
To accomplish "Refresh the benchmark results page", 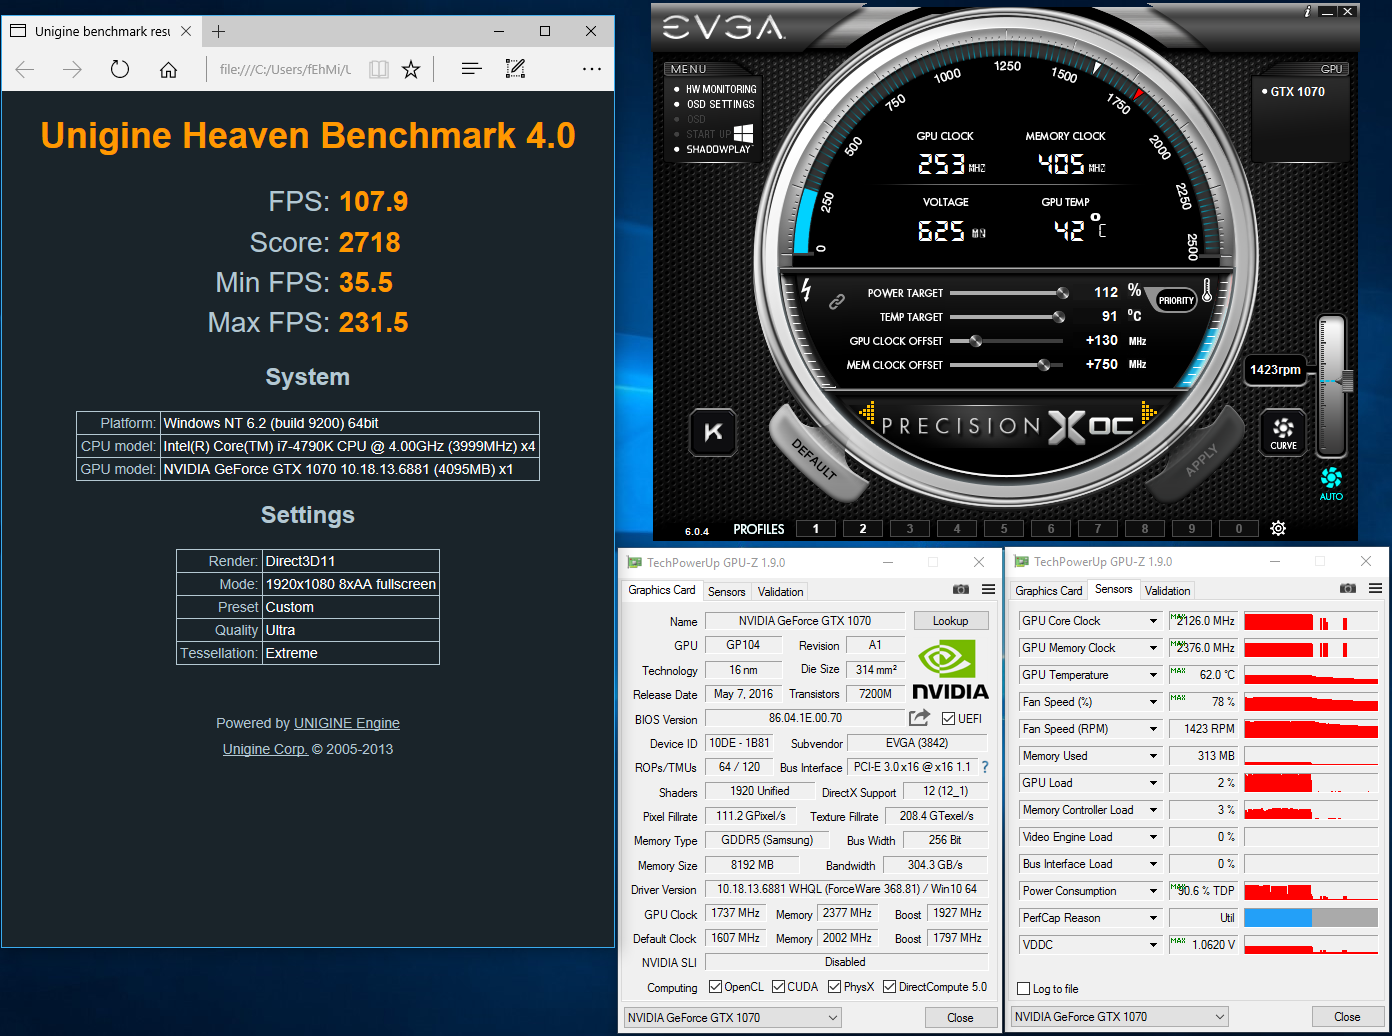I will 120,69.
